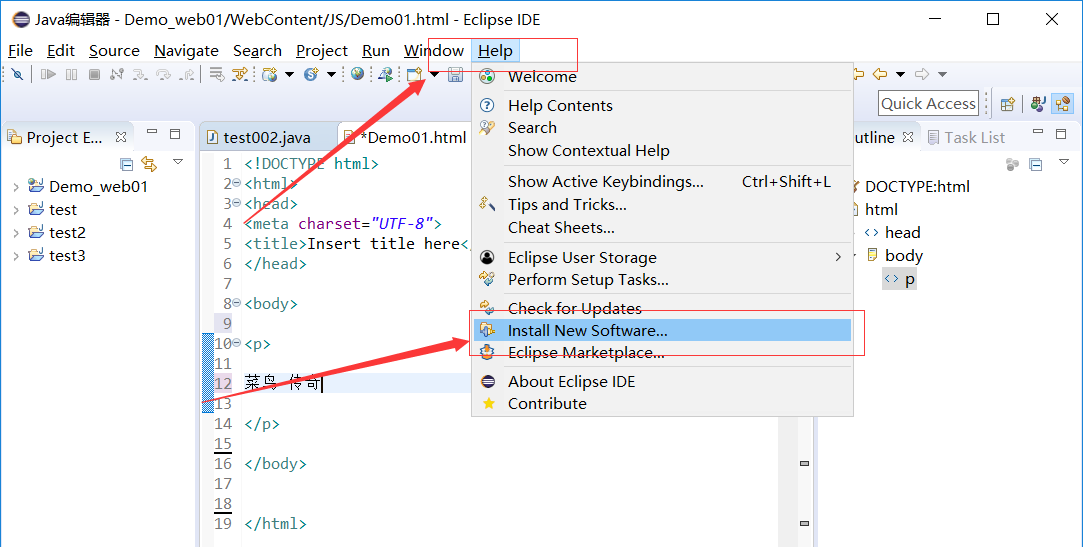Click the Suspend debug icon
This screenshot has width=1083, height=547.
(x=71, y=74)
